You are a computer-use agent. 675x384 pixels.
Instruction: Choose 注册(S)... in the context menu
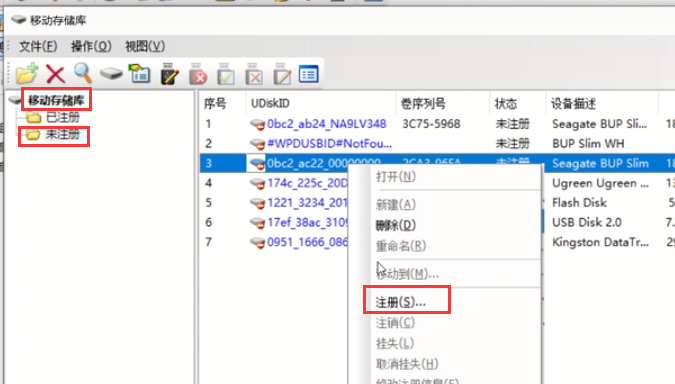(401, 302)
